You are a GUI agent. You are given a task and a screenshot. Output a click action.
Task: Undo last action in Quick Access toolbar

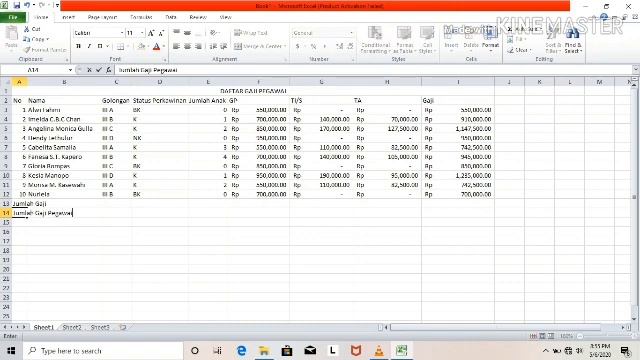coord(27,5)
